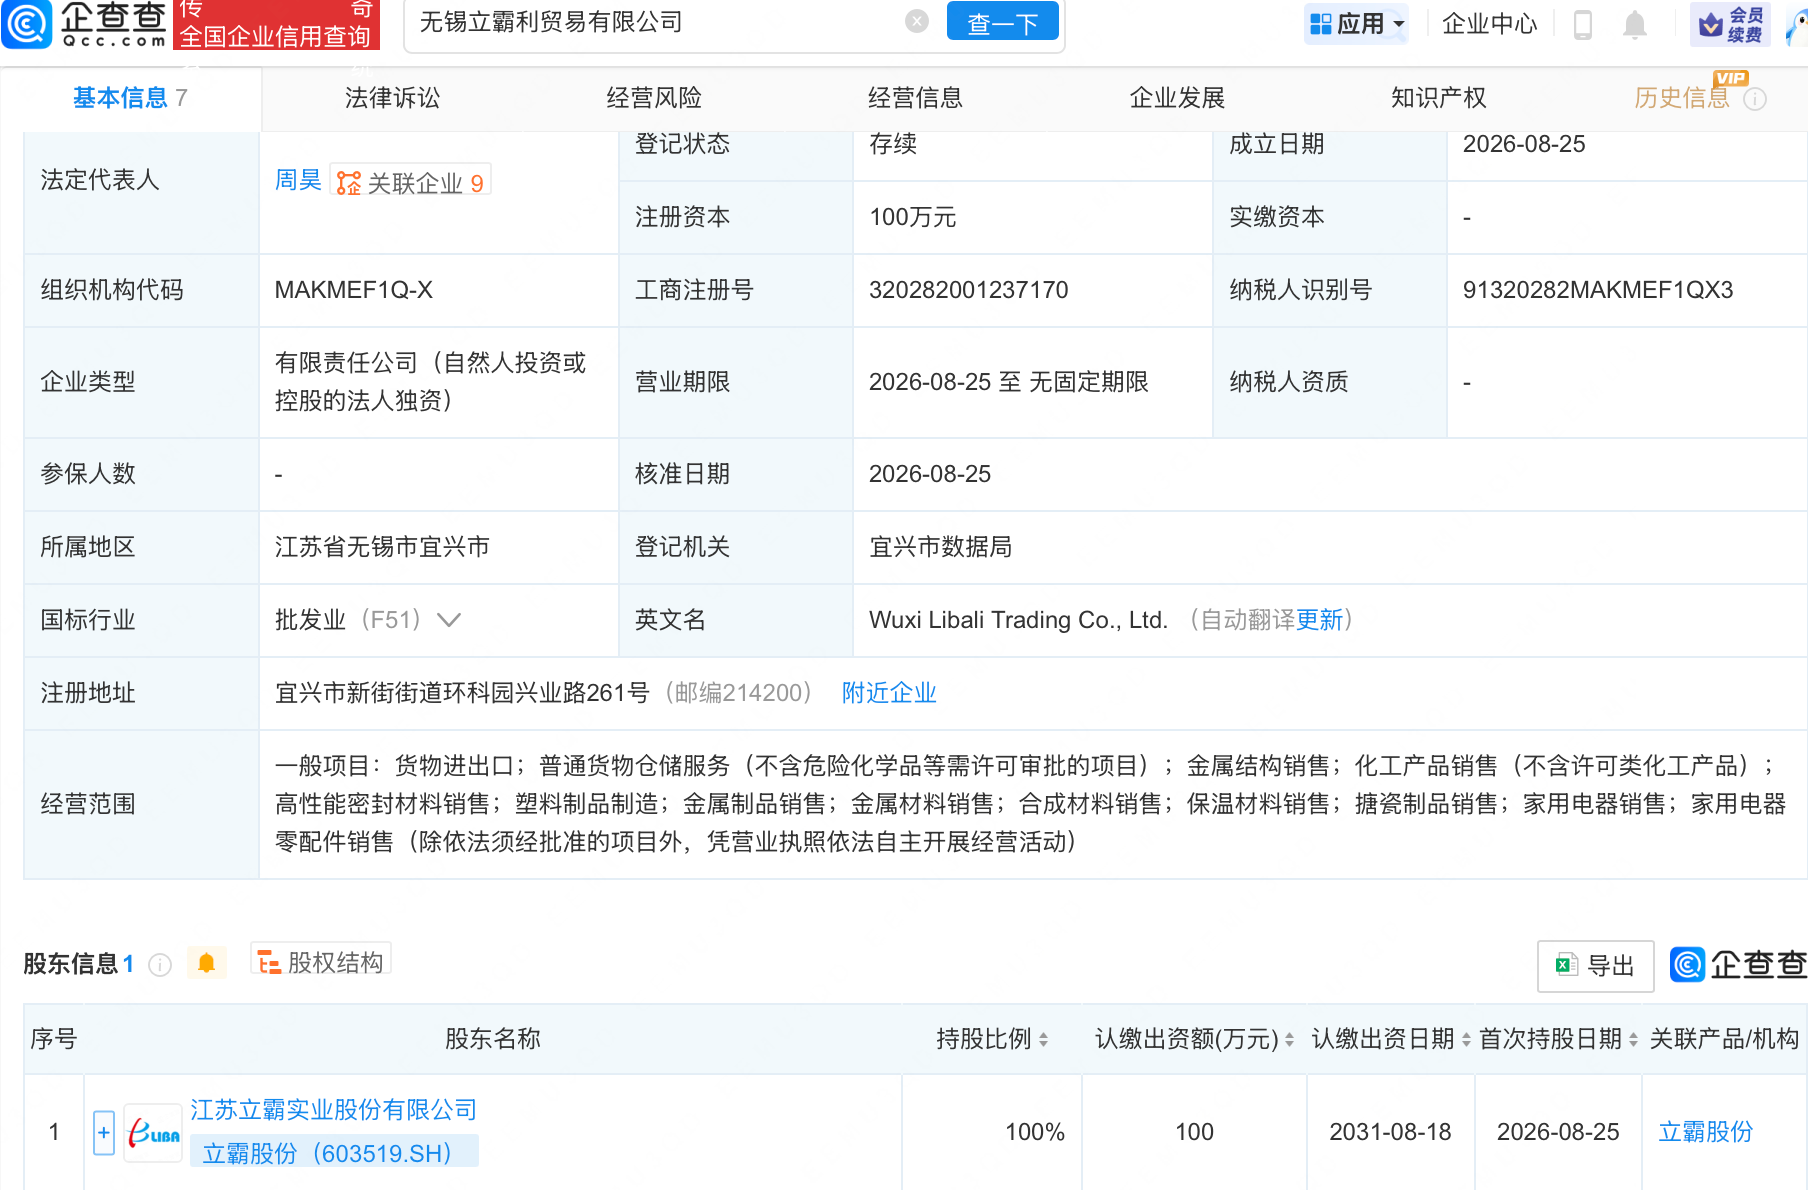Image resolution: width=1808 pixels, height=1190 pixels.
Task: Click the 导出 export button
Action: pos(1595,966)
